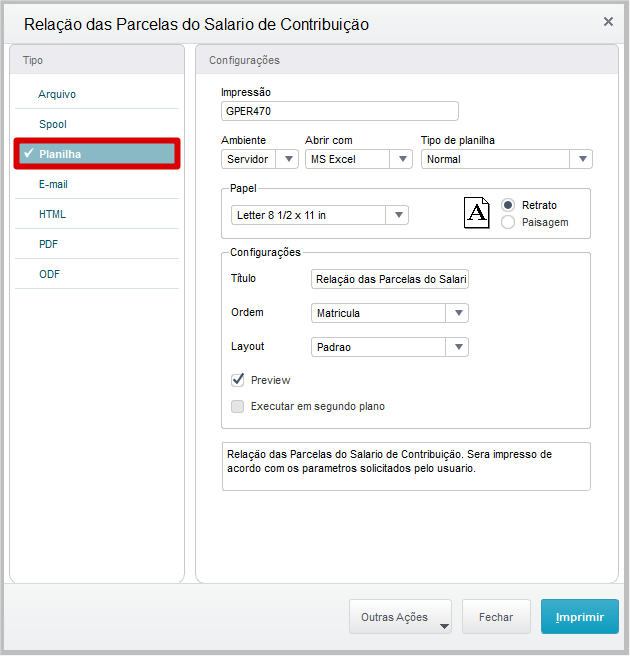The image size is (630, 656).
Task: Click the Fechar button
Action: 496,617
